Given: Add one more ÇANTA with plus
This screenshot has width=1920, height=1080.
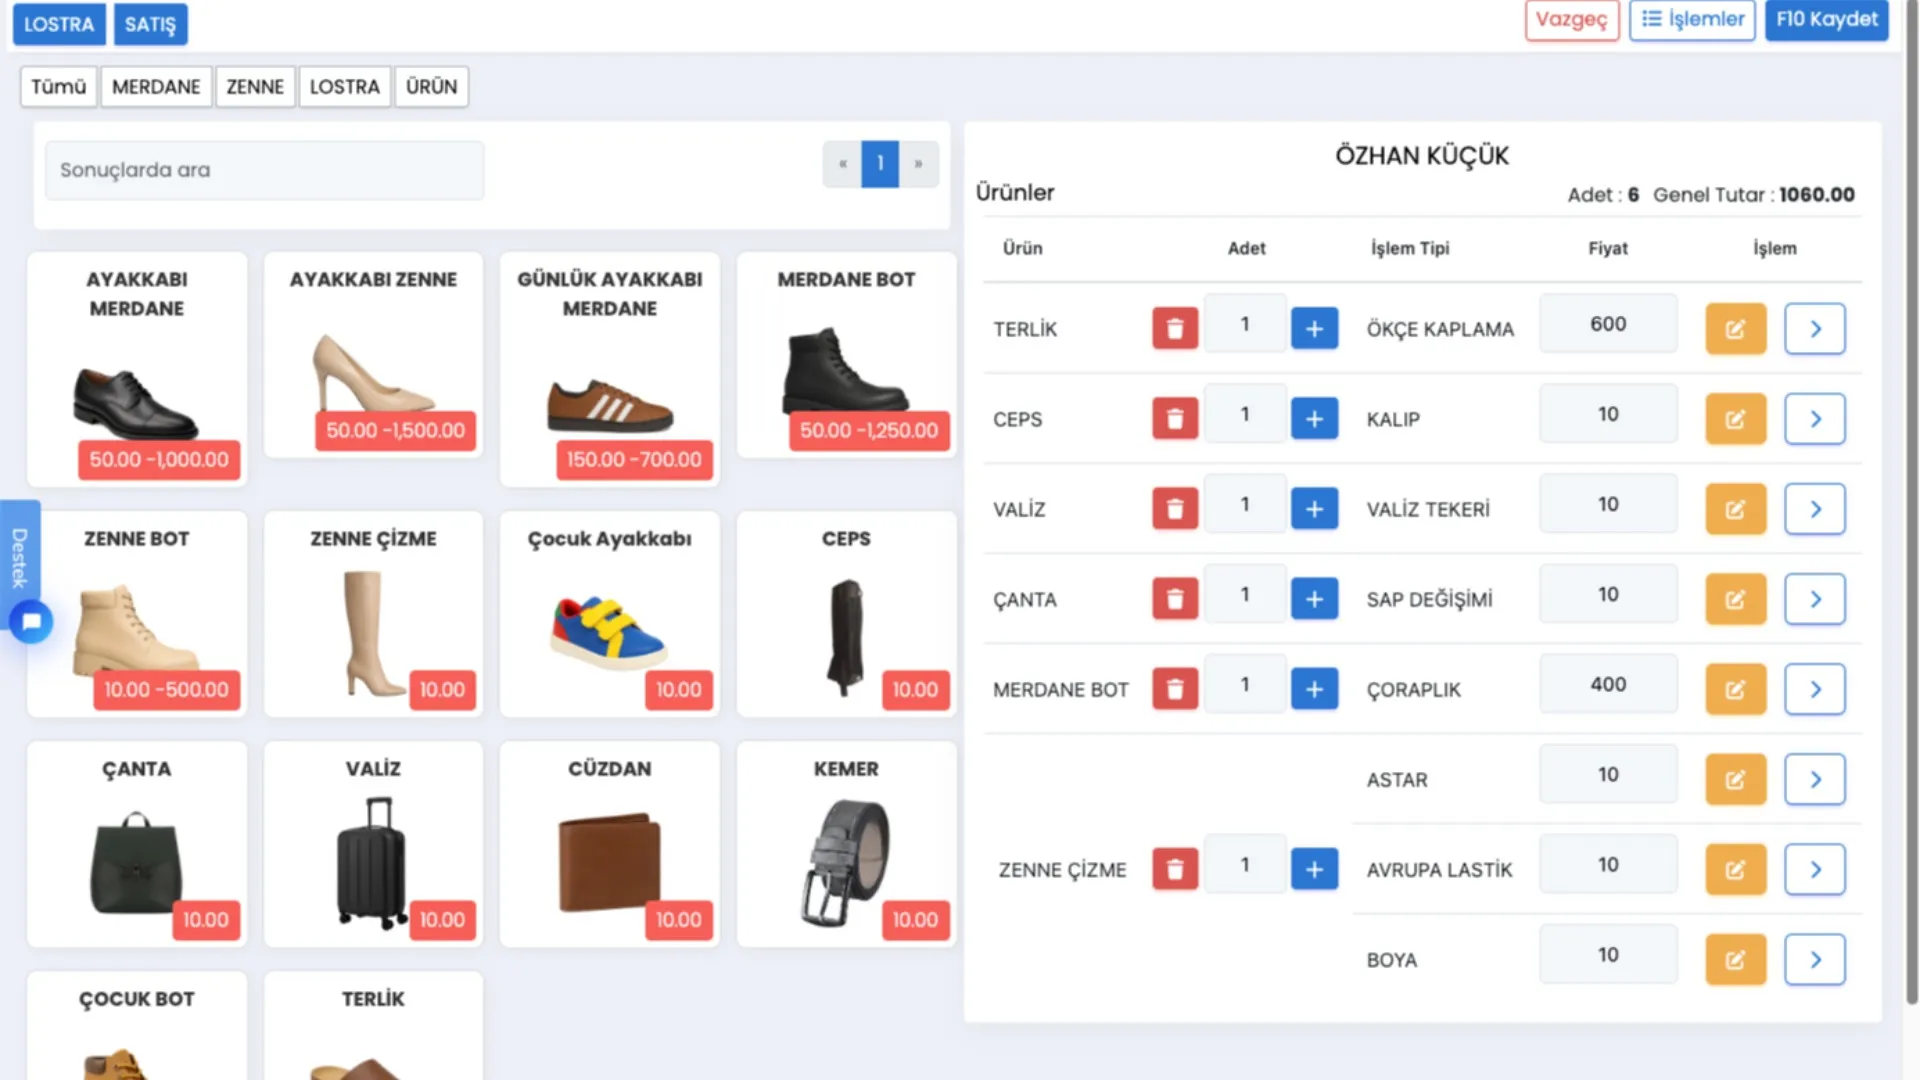Looking at the screenshot, I should point(1314,598).
